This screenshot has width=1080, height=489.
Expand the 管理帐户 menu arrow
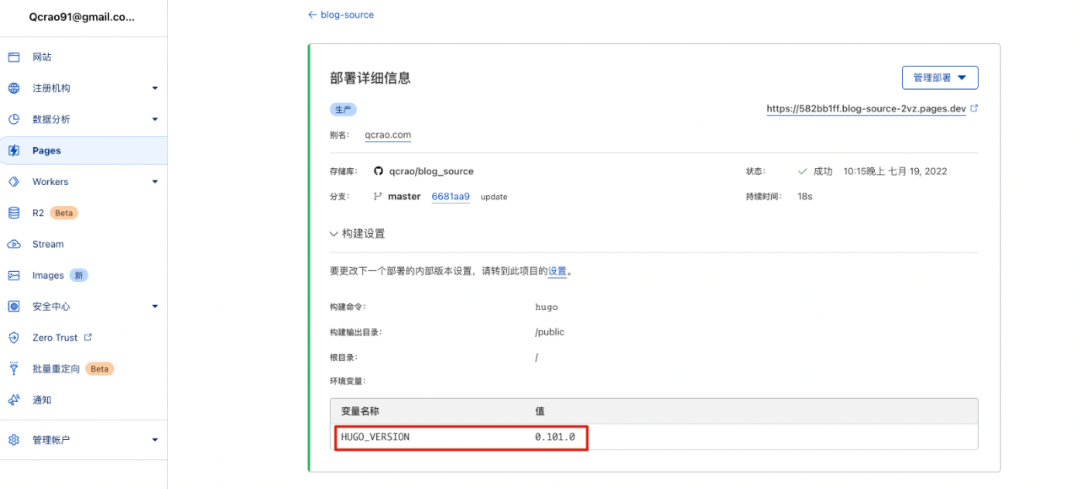pos(155,439)
